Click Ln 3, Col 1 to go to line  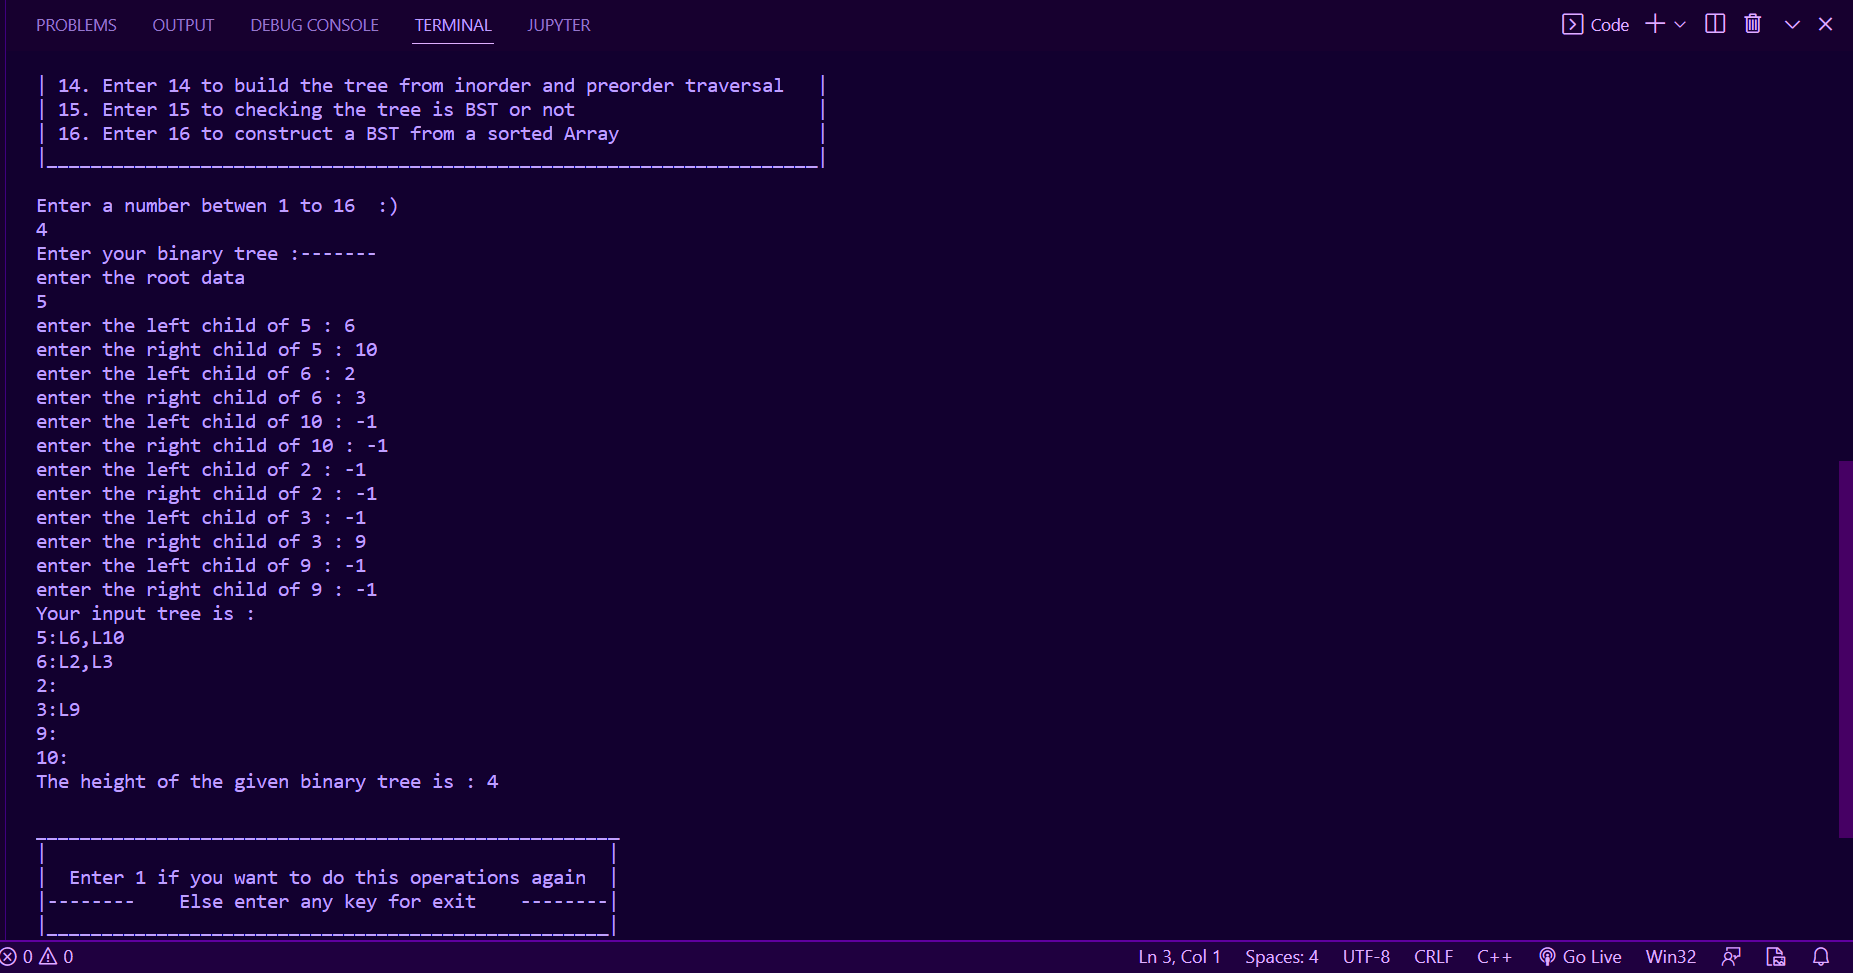point(1178,956)
